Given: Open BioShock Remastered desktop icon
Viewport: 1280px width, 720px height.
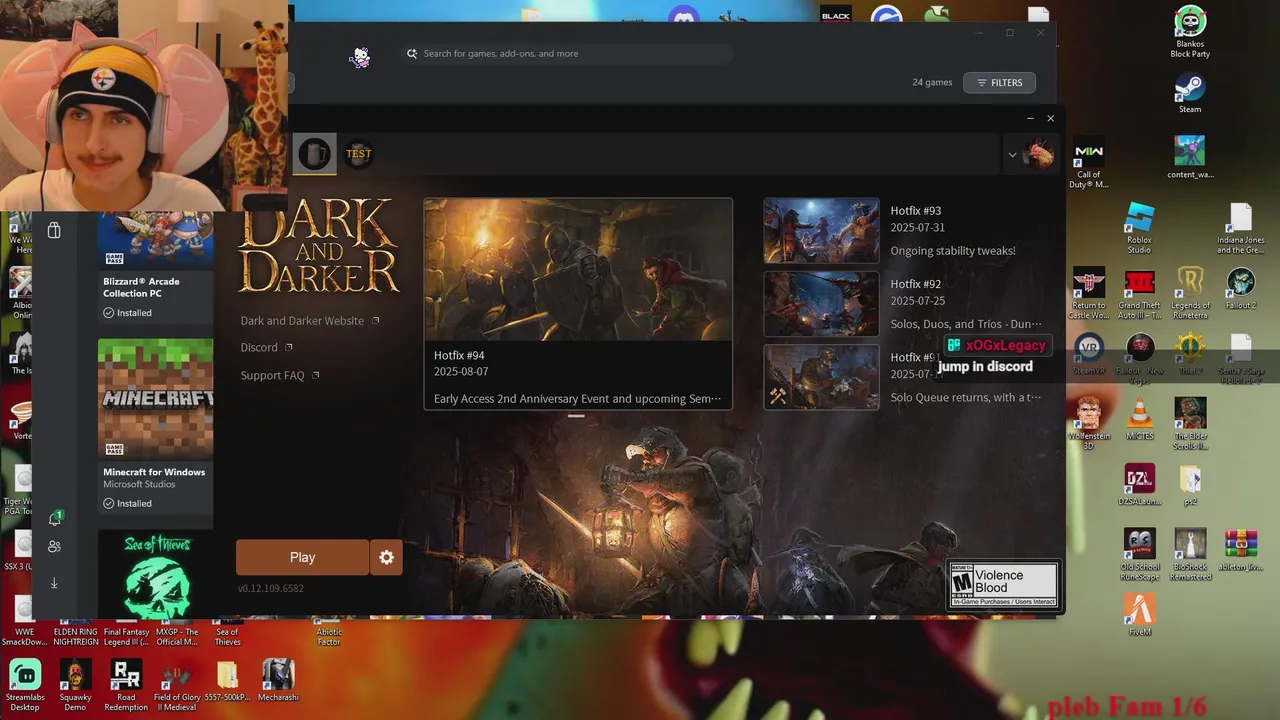Looking at the screenshot, I should click(x=1190, y=554).
